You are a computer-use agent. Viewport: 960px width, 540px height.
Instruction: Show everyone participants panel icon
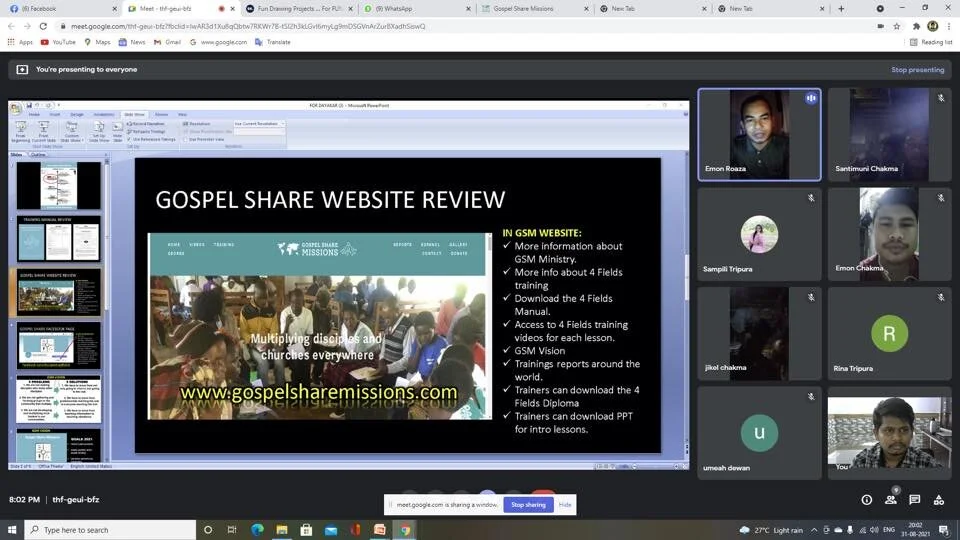coord(891,500)
